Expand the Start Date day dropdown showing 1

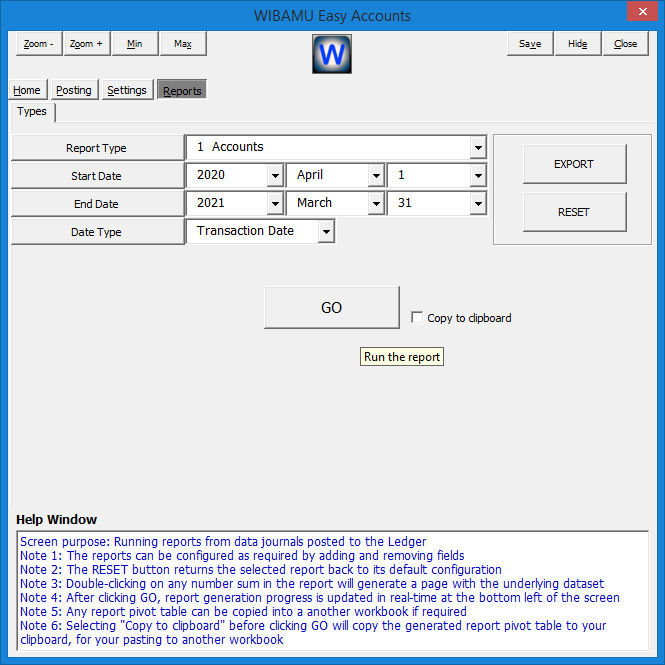tap(478, 176)
